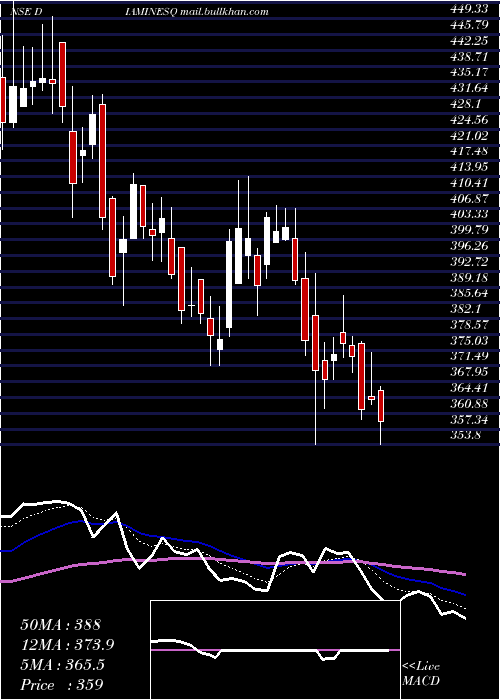The height and width of the screenshot is (700, 500).
Task: Click the 367.95 price axis label
Action: tap(471, 373)
